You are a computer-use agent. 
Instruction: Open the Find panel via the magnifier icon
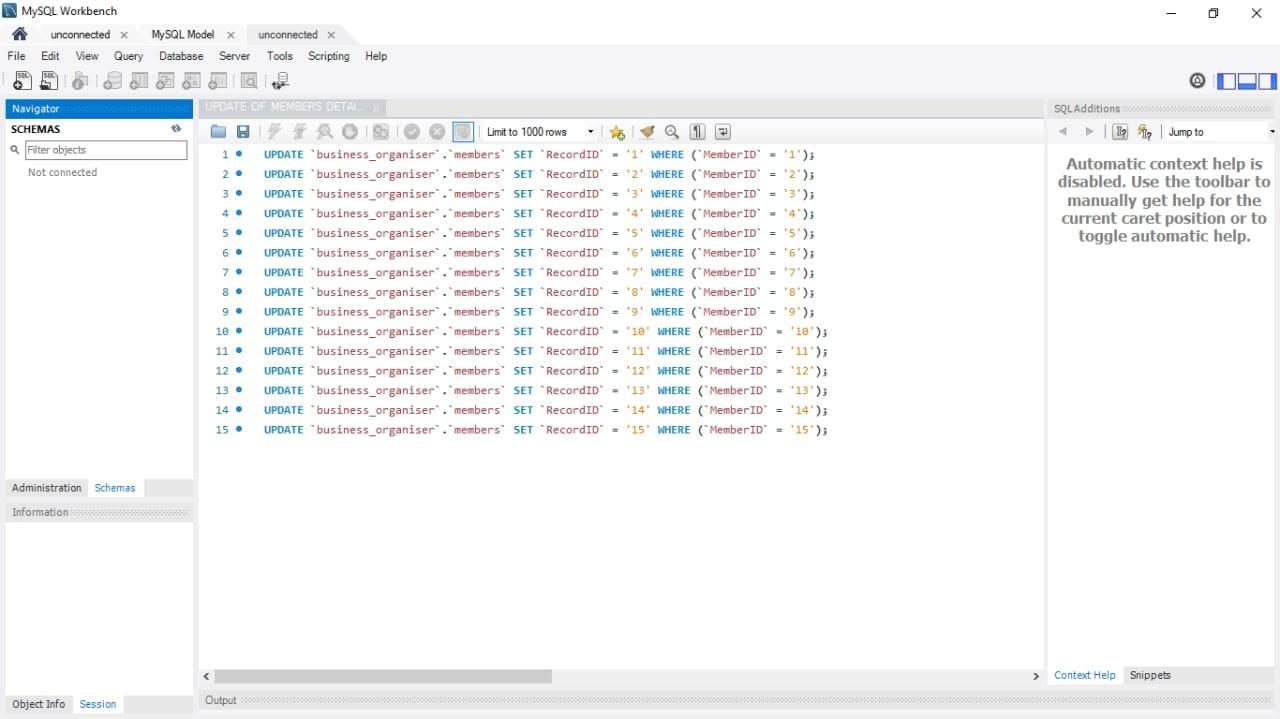[671, 131]
